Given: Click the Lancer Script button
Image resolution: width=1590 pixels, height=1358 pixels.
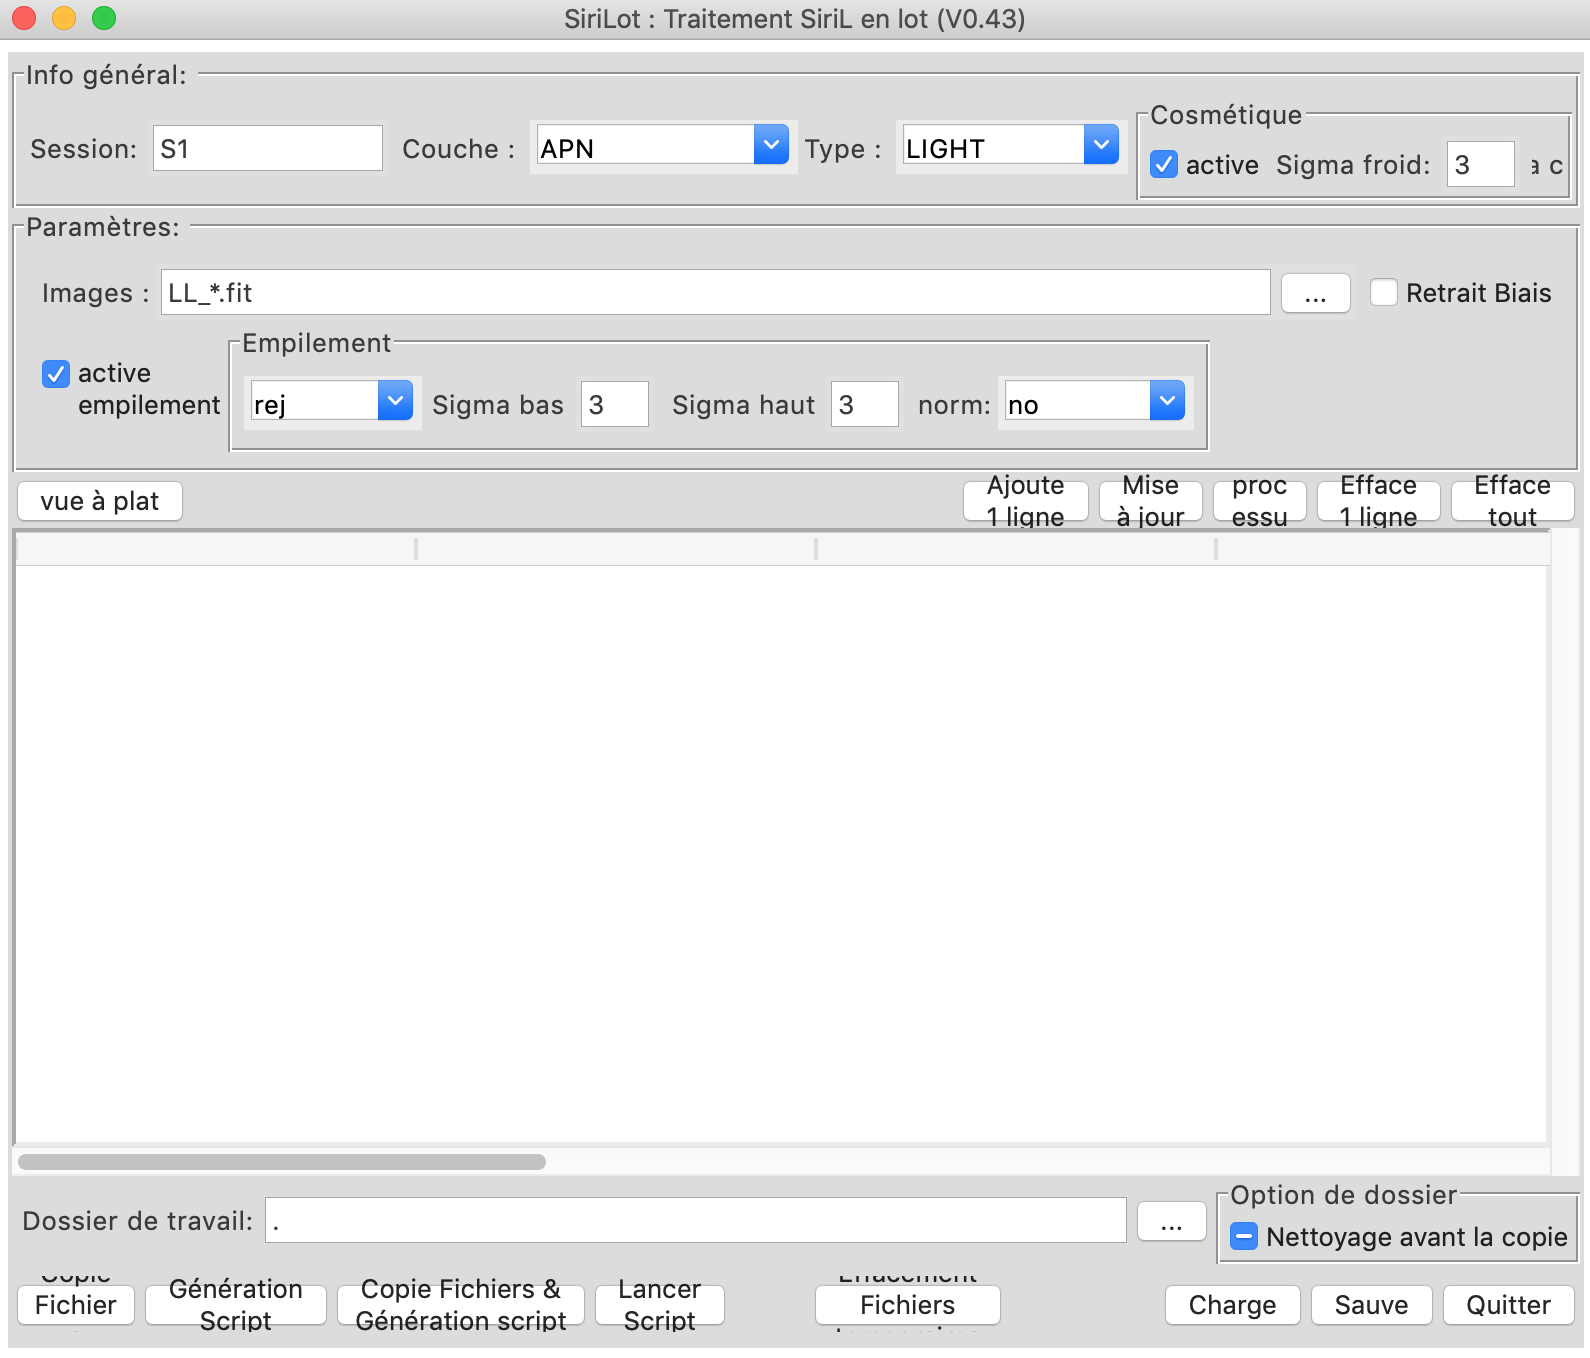Looking at the screenshot, I should (x=660, y=1305).
